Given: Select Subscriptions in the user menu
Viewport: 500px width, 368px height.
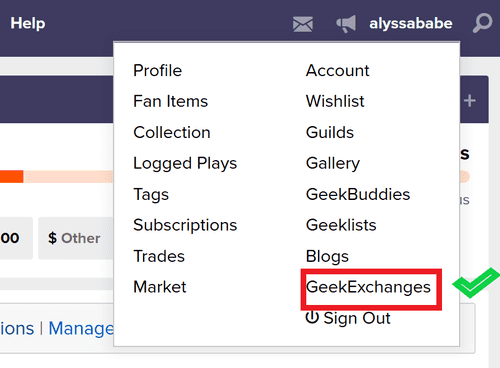Looking at the screenshot, I should coord(185,225).
